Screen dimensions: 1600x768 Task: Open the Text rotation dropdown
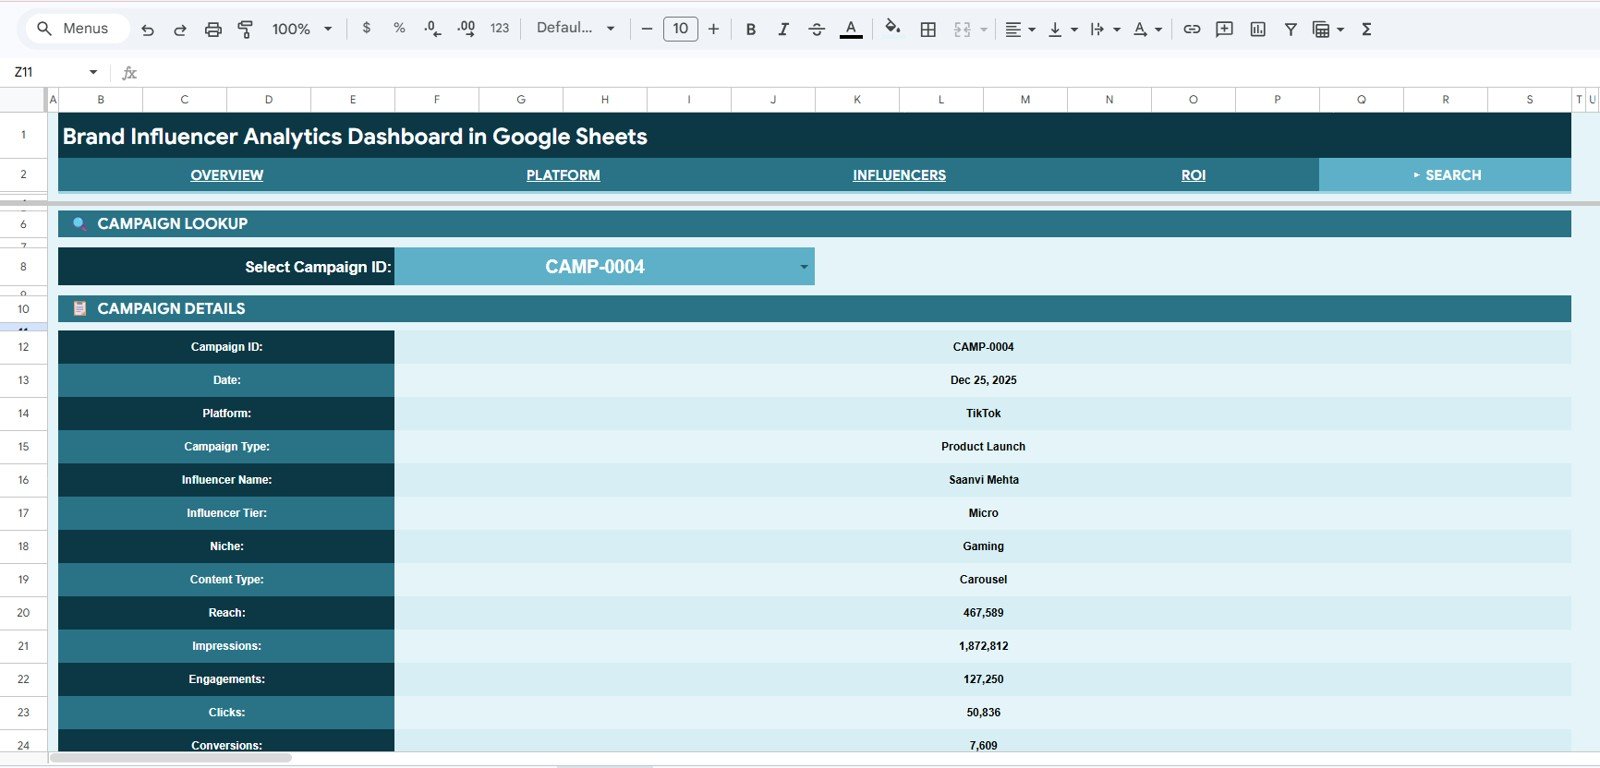pyautogui.click(x=1146, y=30)
